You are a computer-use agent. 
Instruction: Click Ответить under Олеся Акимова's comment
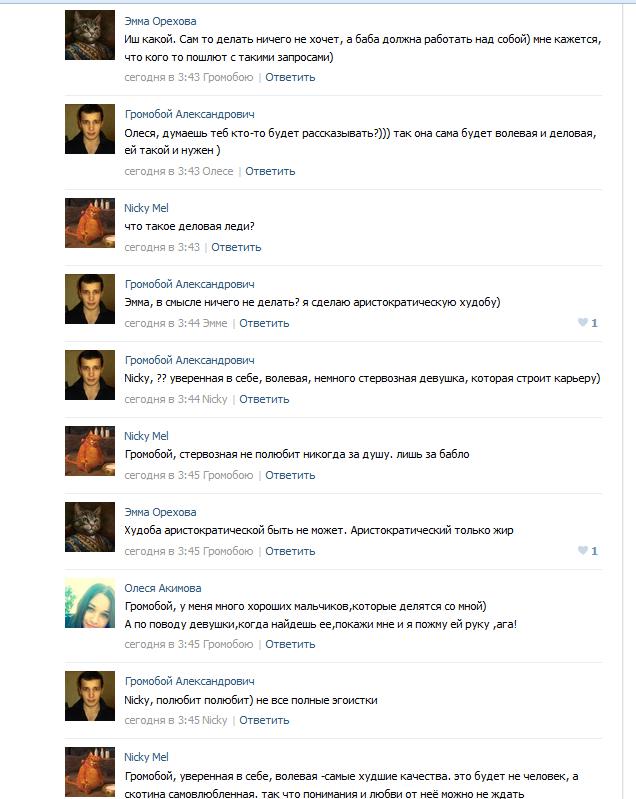pos(290,644)
